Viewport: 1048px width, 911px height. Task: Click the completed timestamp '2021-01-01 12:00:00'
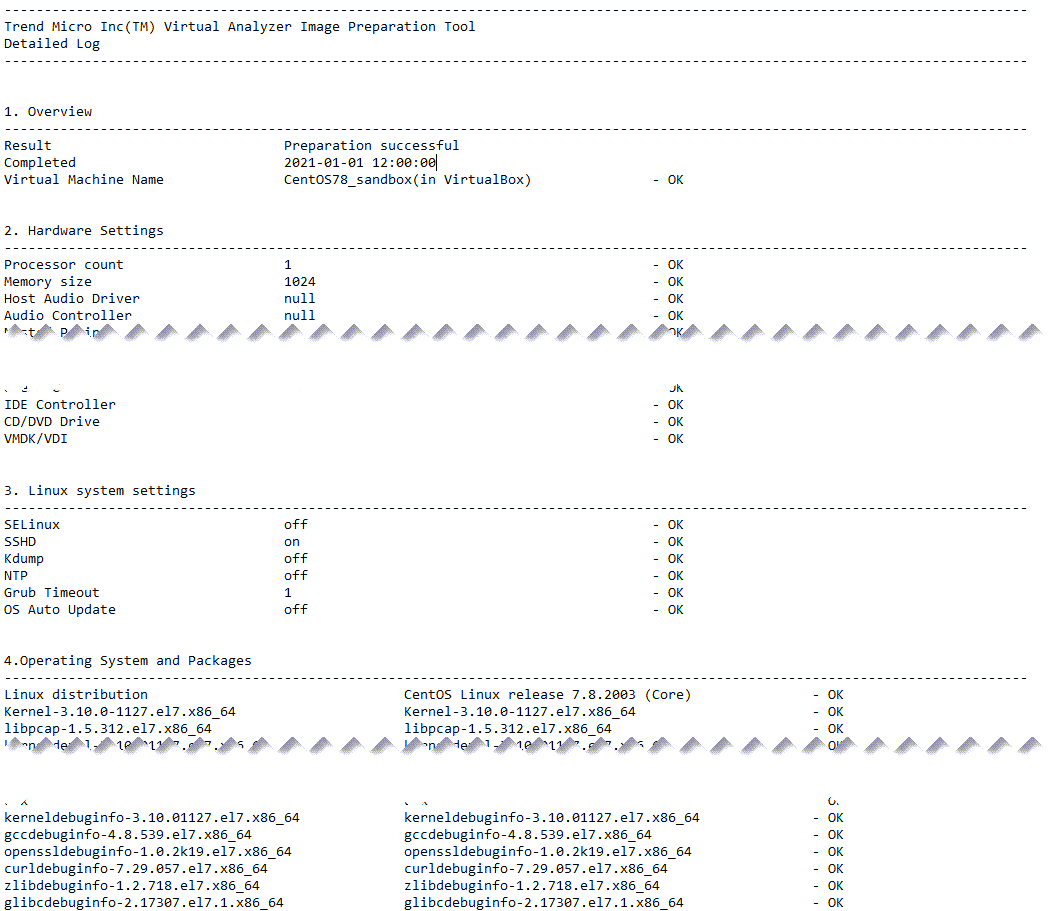point(360,162)
